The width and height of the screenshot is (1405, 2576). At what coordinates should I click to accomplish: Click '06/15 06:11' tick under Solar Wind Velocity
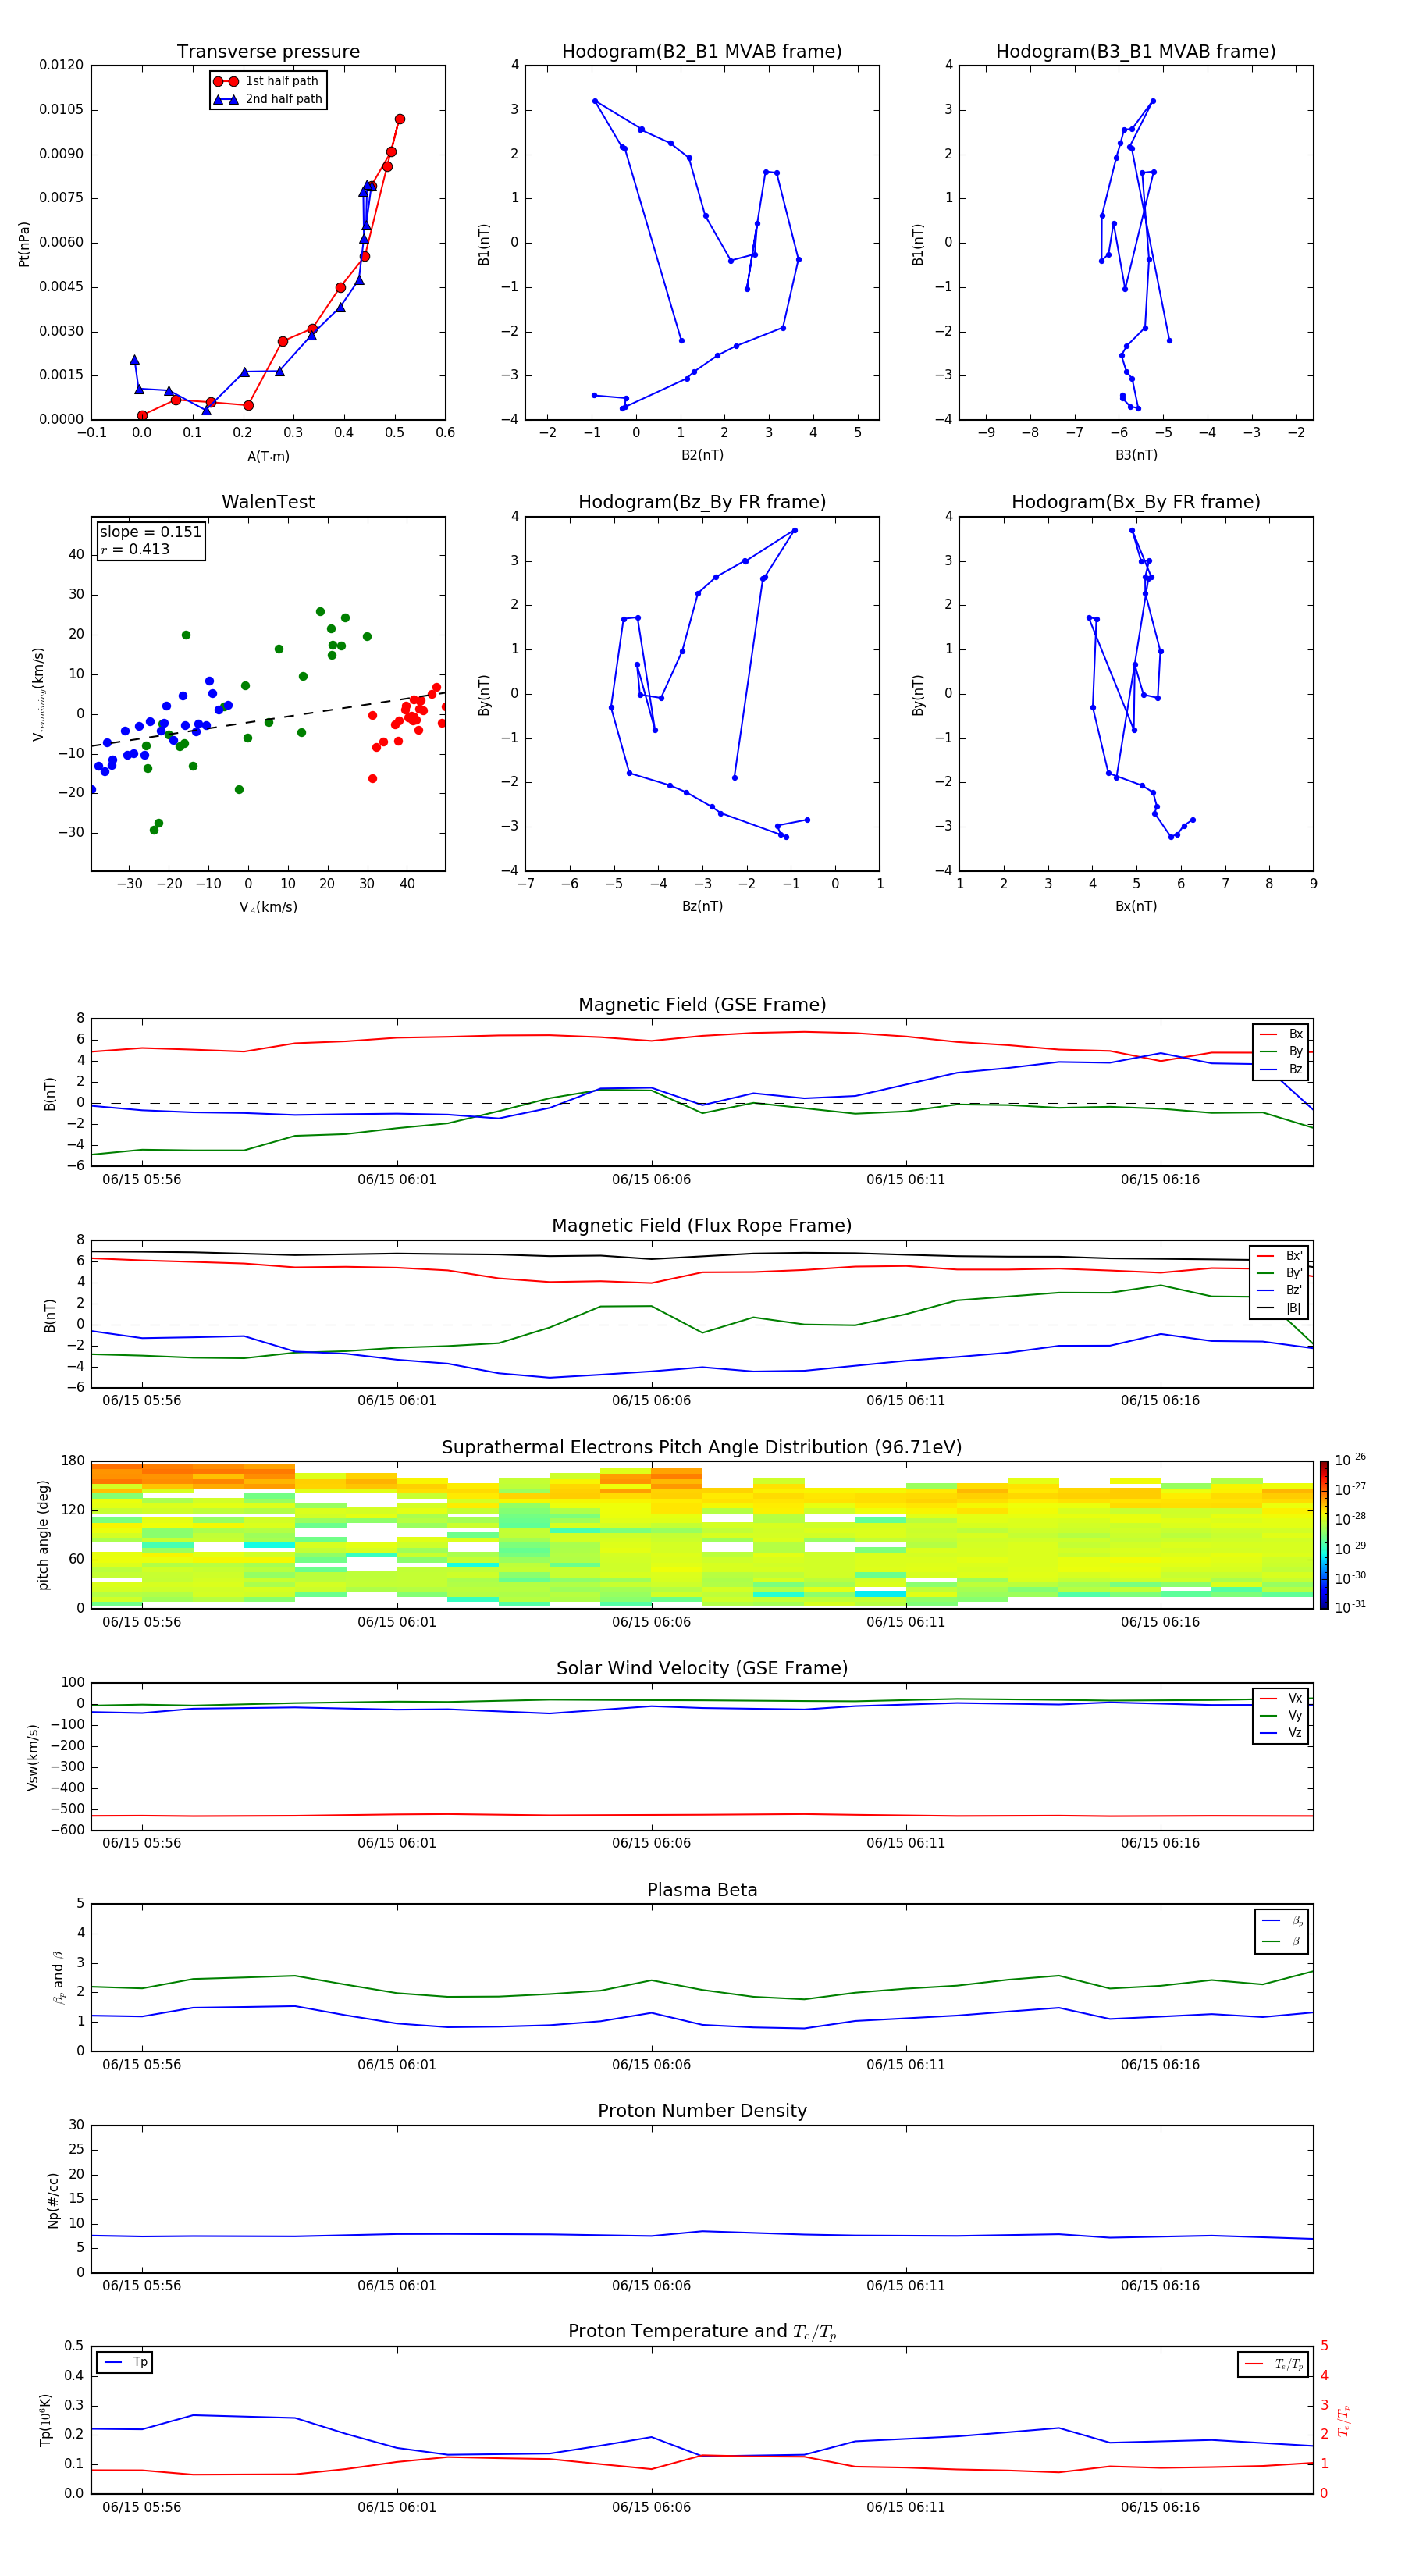point(906,1843)
